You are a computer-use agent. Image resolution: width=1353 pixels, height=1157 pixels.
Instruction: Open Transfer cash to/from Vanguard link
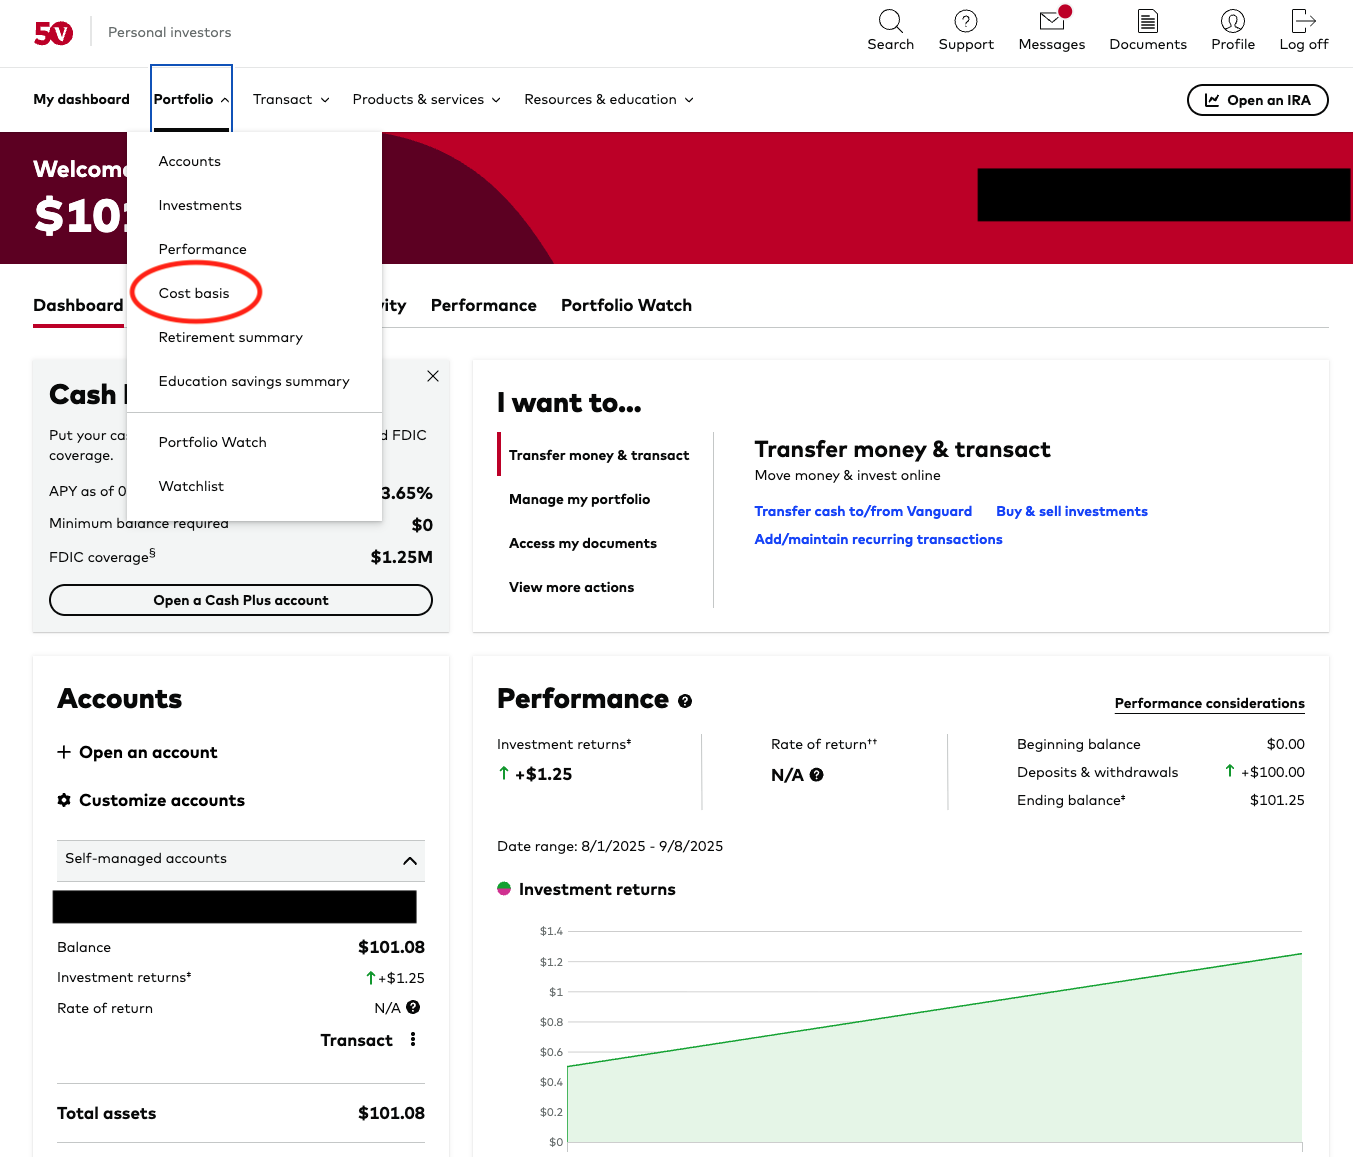pyautogui.click(x=863, y=511)
